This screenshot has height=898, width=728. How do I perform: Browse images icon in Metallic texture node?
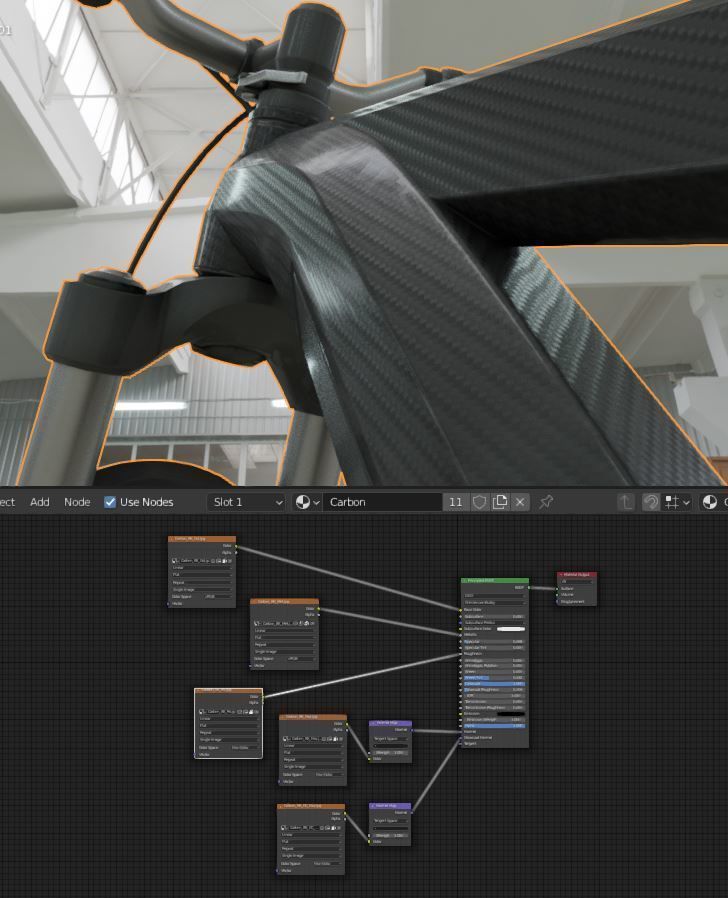click(257, 624)
